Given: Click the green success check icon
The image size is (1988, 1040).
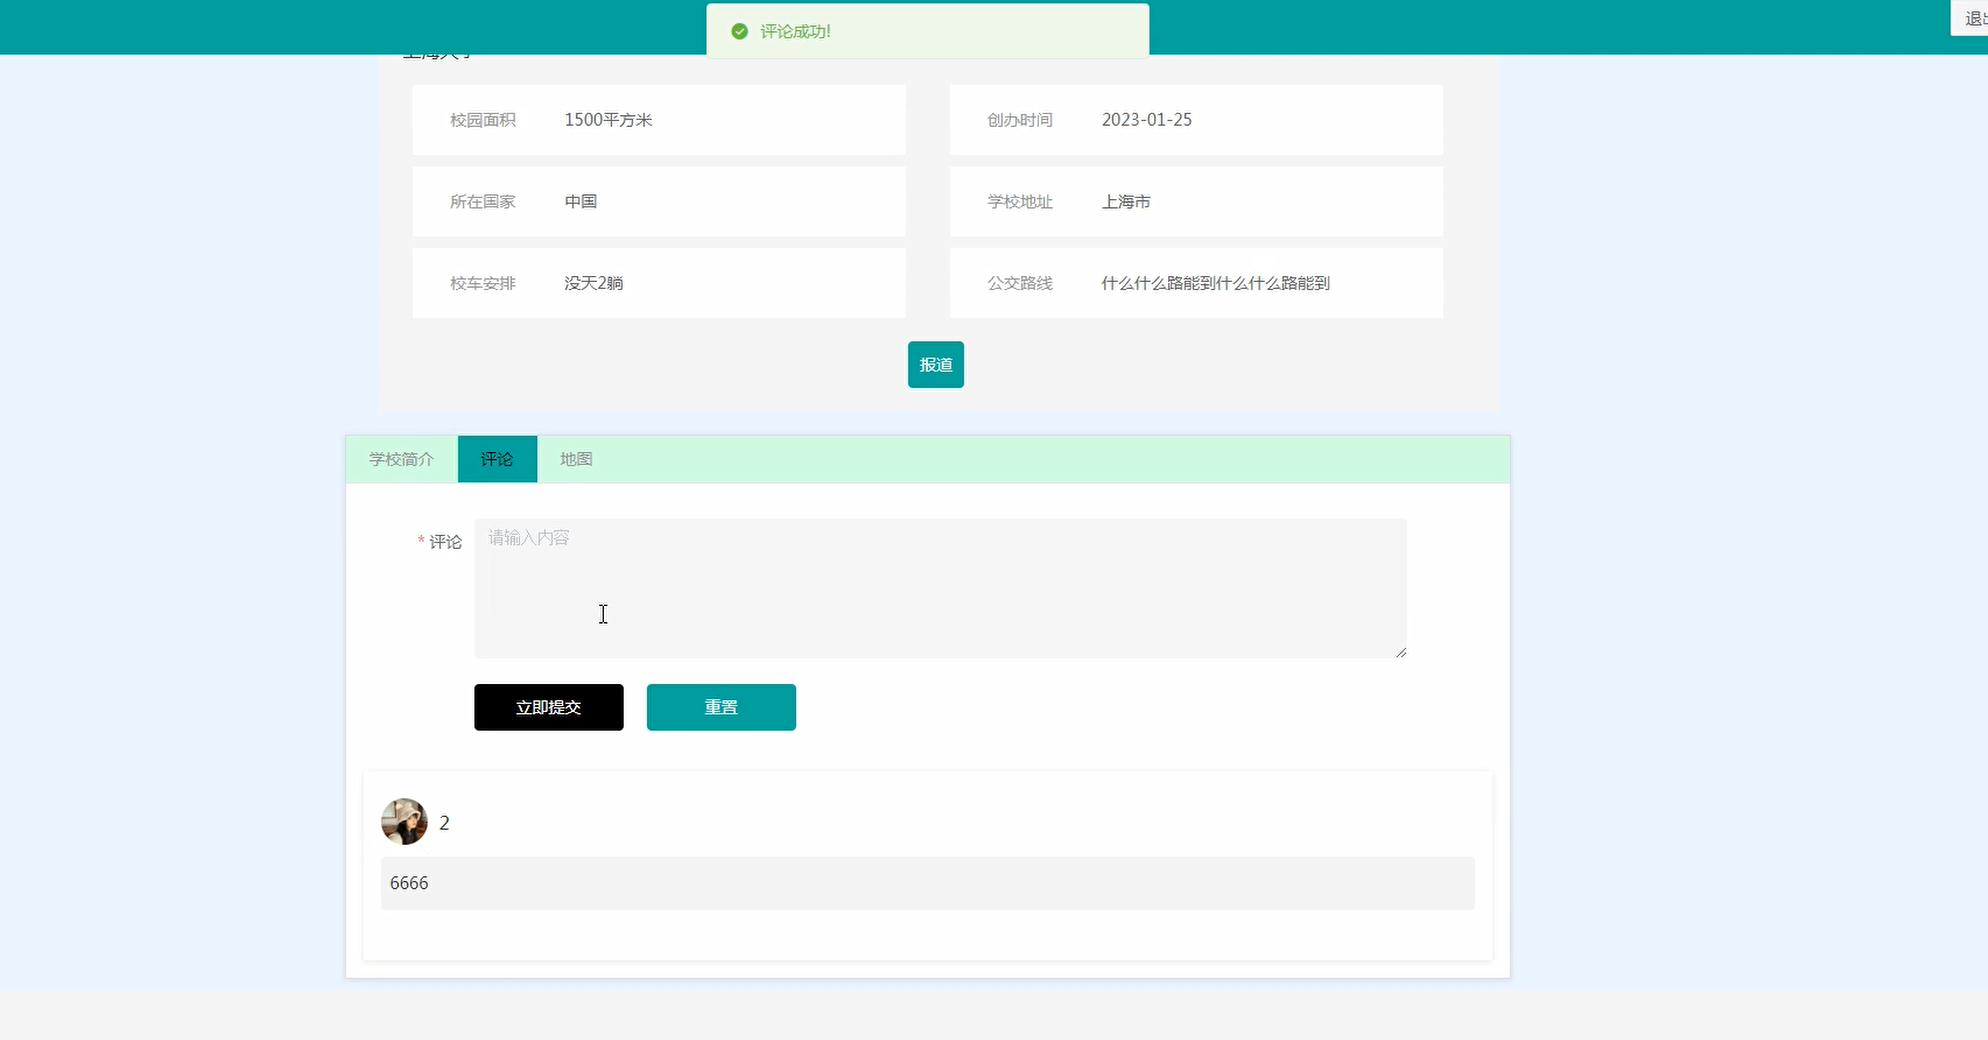Looking at the screenshot, I should click(x=739, y=31).
